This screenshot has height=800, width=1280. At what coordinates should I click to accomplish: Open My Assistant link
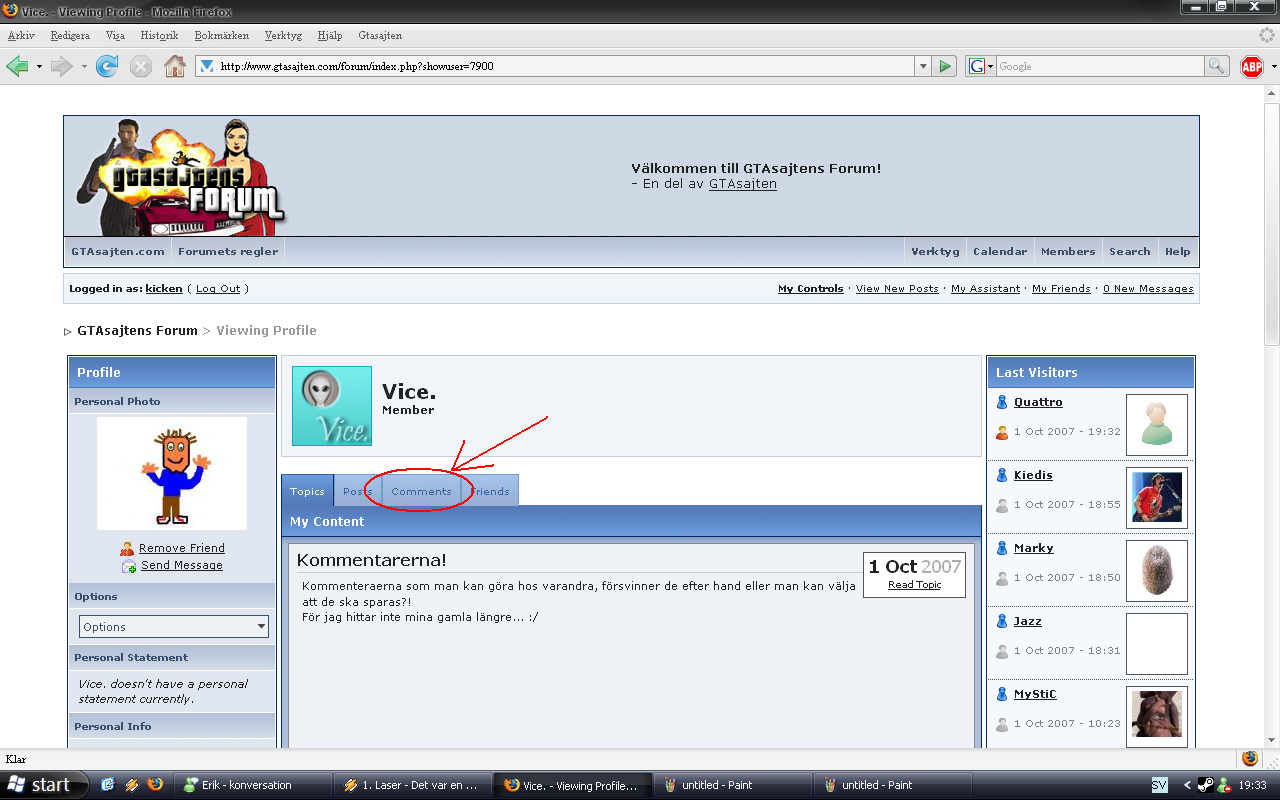point(986,289)
